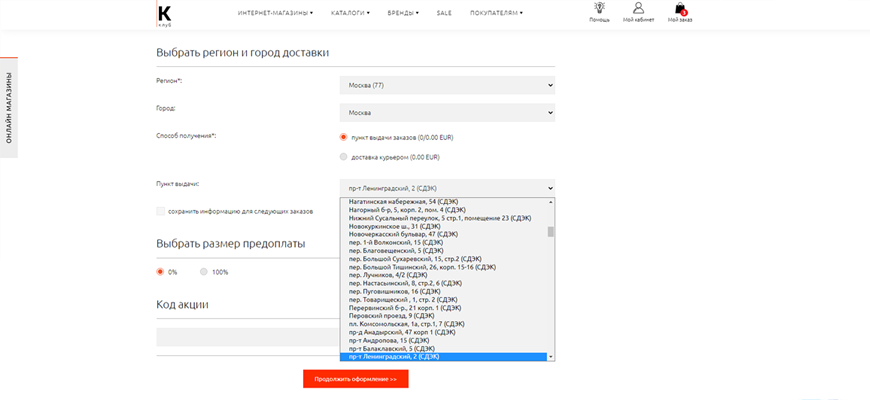Click pickup list scroll up arrow

[x=551, y=202]
